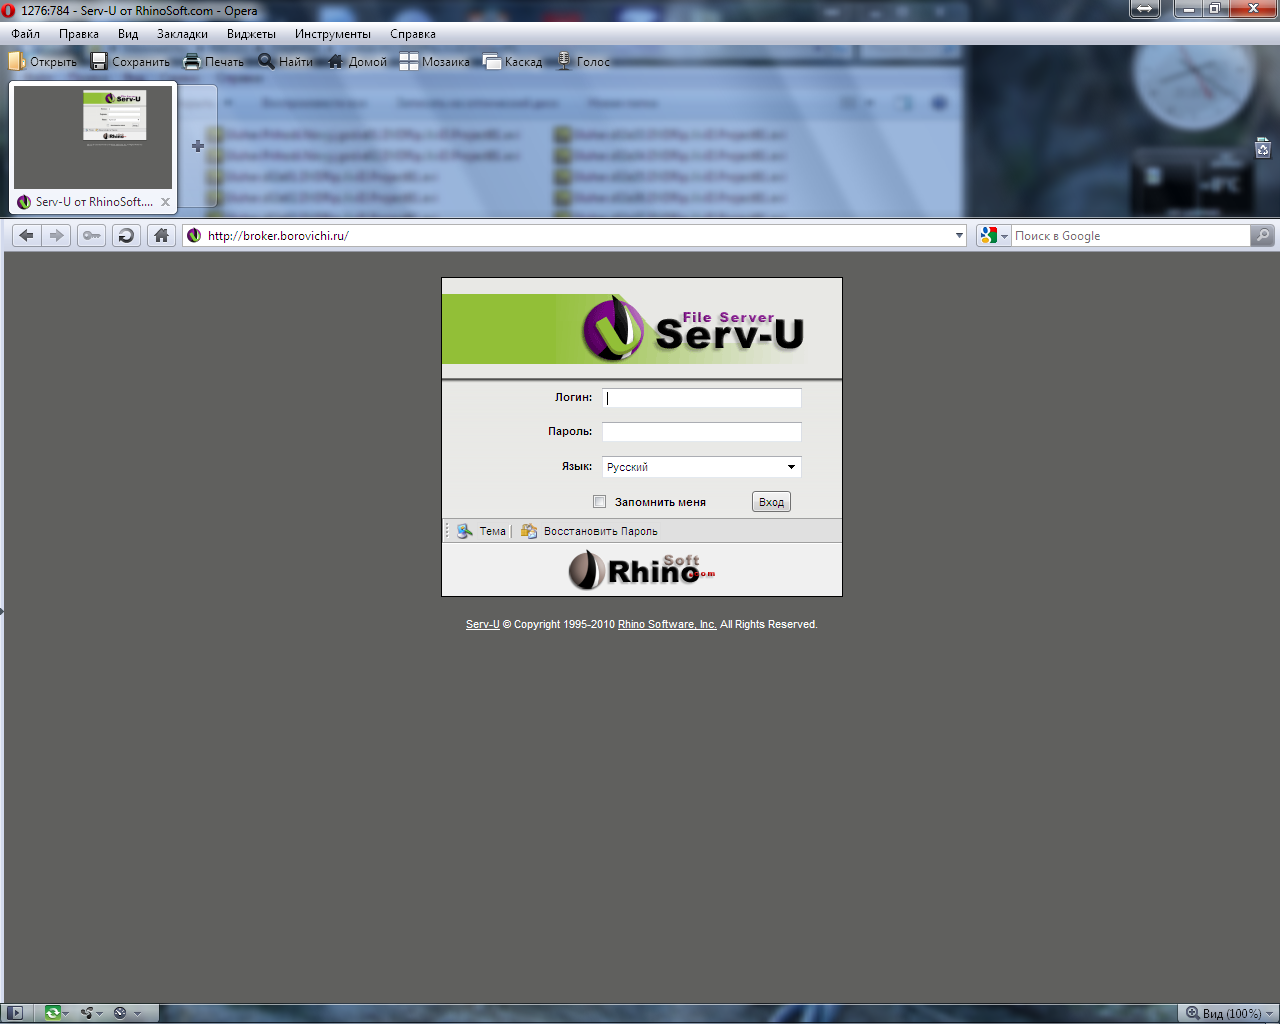Open the Справка menu

(413, 34)
